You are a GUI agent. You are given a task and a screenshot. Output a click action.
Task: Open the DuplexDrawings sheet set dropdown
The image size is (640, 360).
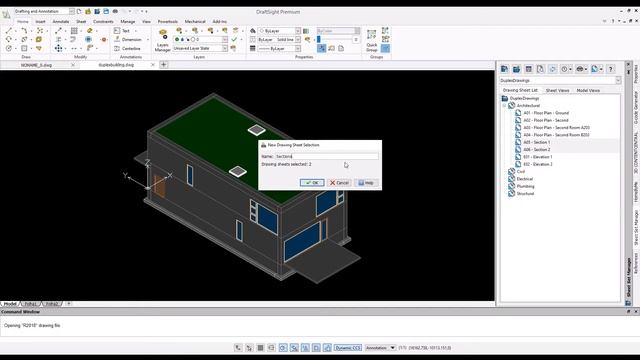(x=618, y=80)
